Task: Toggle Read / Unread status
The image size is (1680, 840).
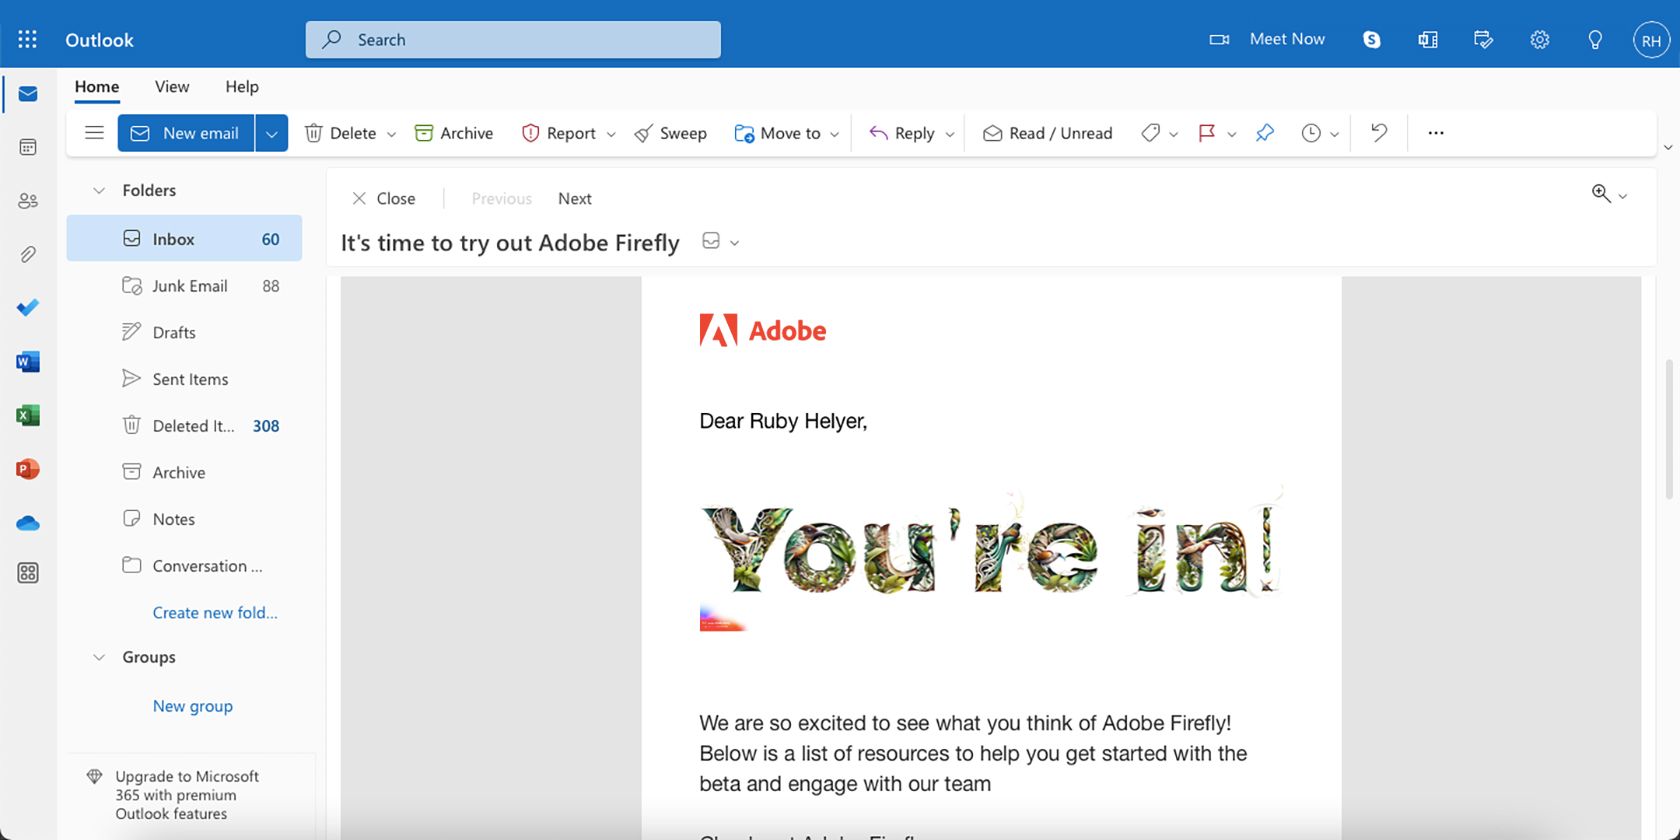Action: pos(1047,133)
